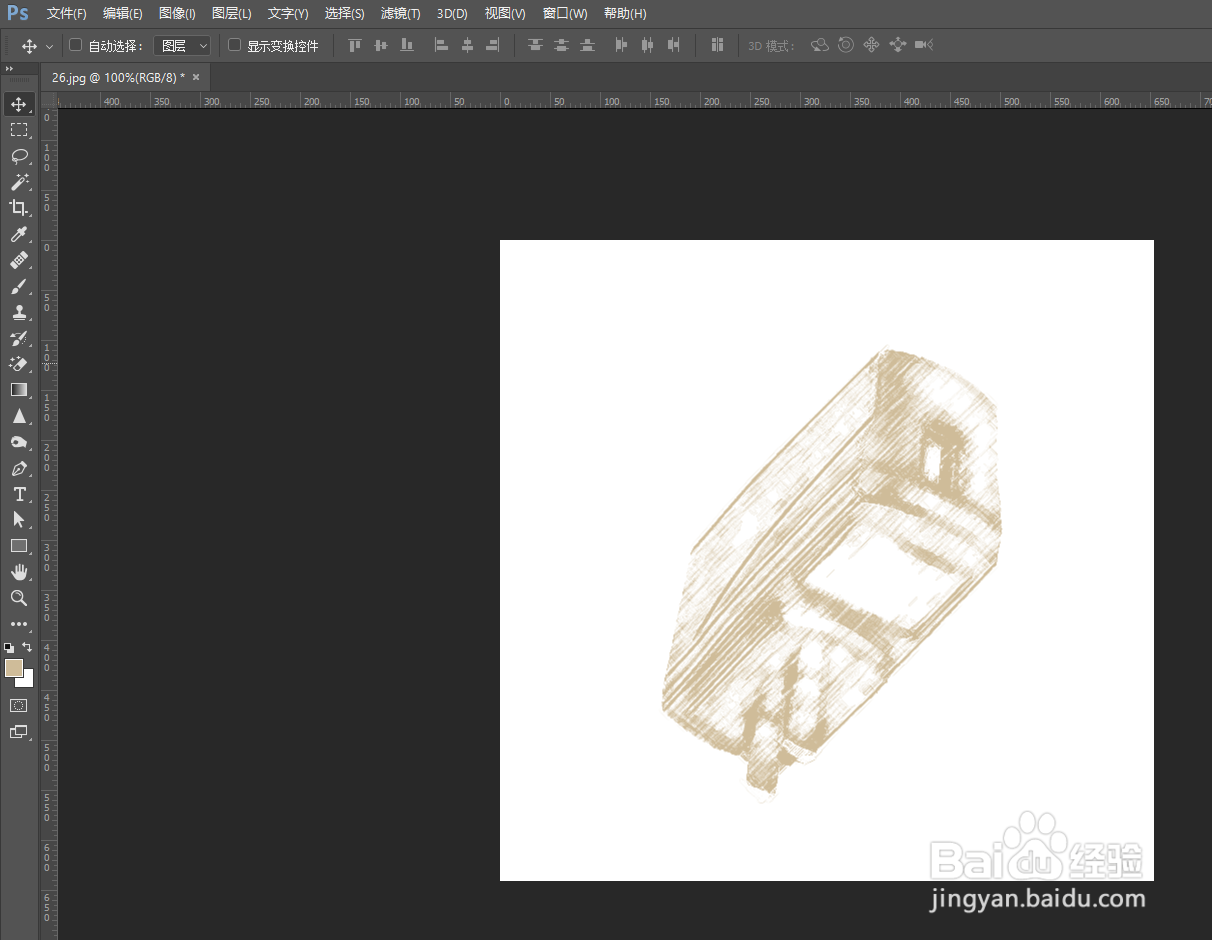Toggle Quick Mask mode
This screenshot has height=940, width=1212.
(19, 705)
